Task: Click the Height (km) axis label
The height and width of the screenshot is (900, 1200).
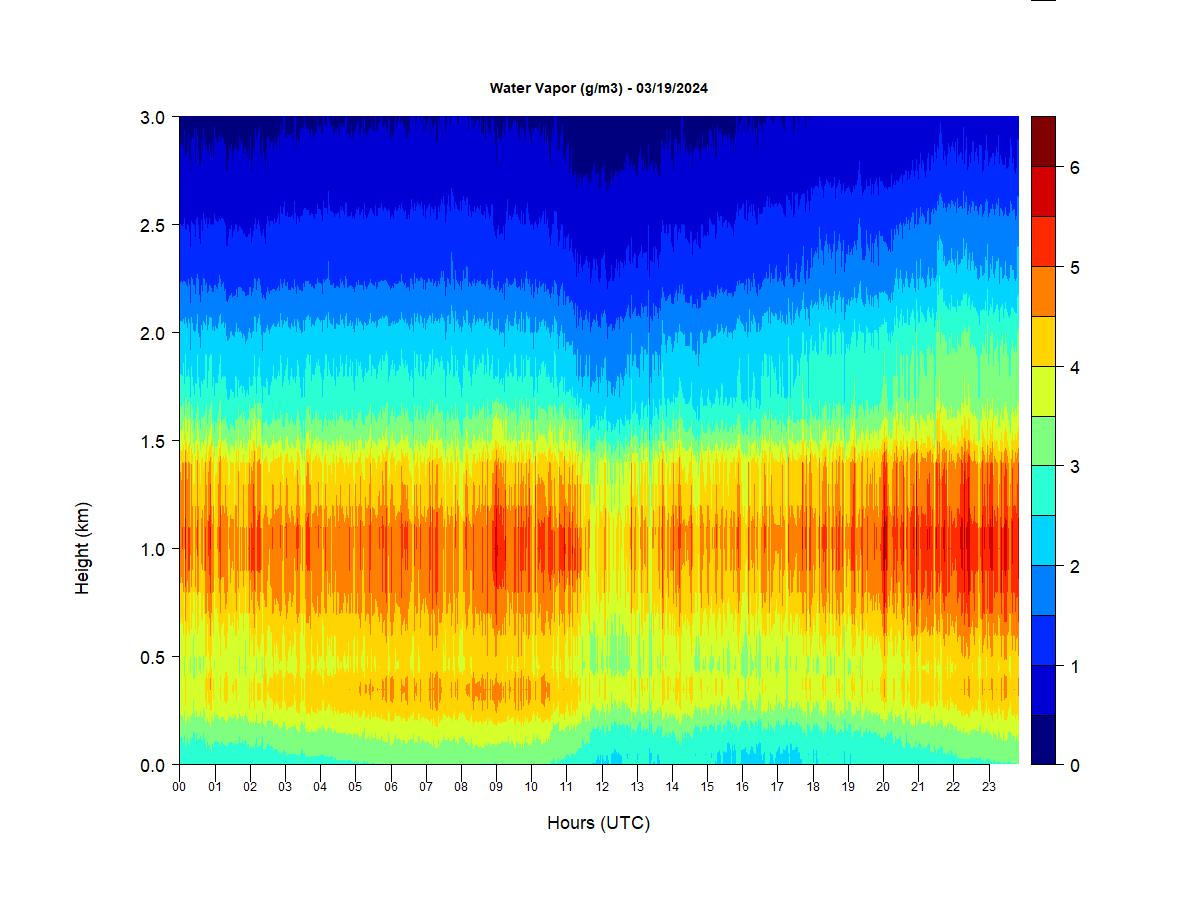Action: pos(83,548)
